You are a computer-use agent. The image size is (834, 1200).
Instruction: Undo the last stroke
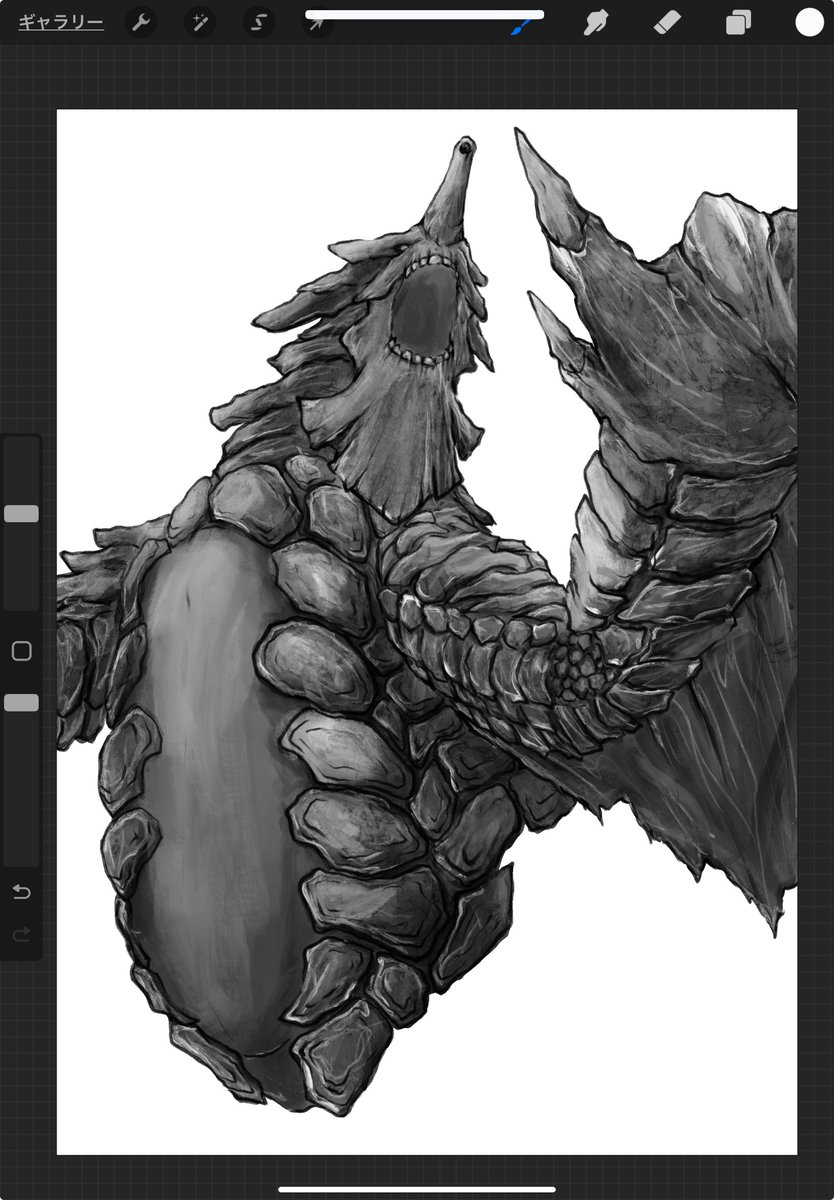tap(21, 891)
